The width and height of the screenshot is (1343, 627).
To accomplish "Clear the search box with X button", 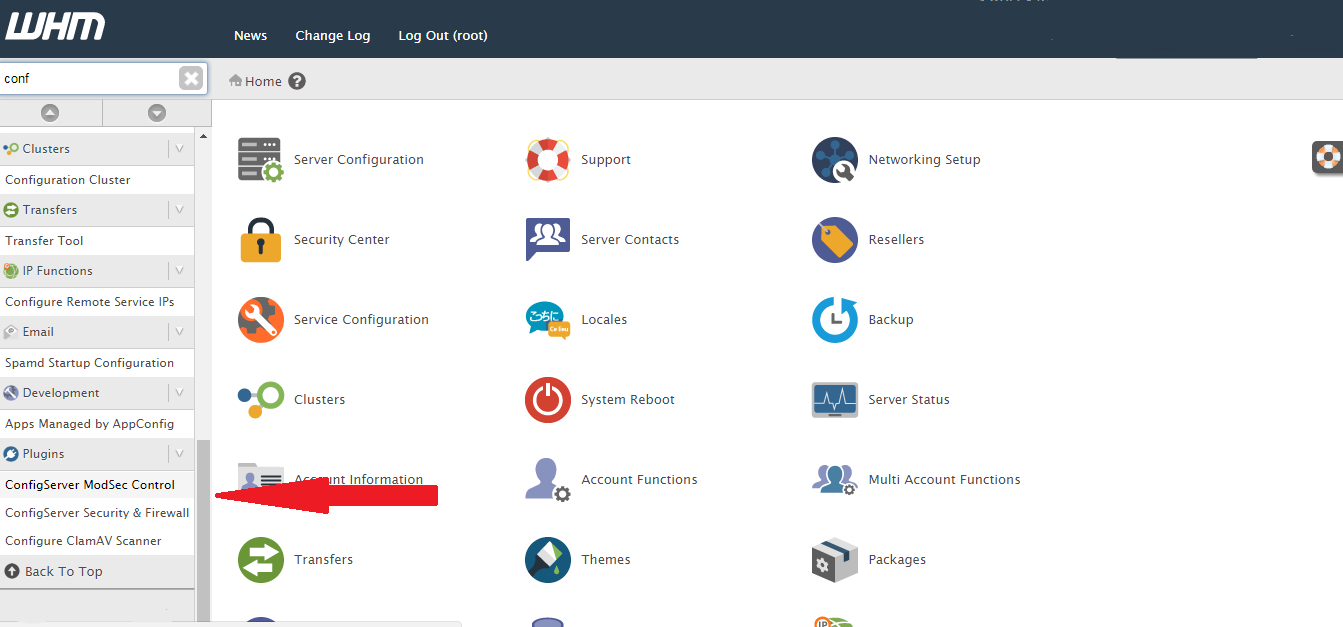I will 190,78.
